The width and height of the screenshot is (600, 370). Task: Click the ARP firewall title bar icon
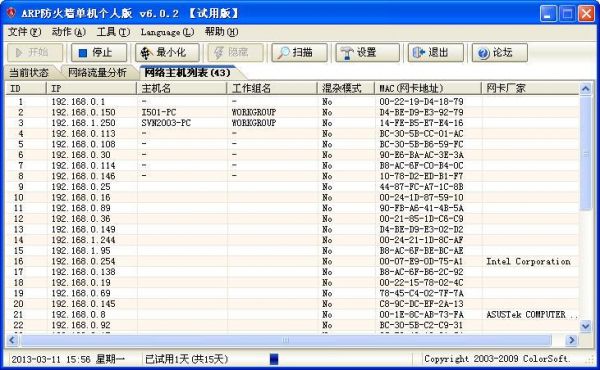click(x=11, y=13)
